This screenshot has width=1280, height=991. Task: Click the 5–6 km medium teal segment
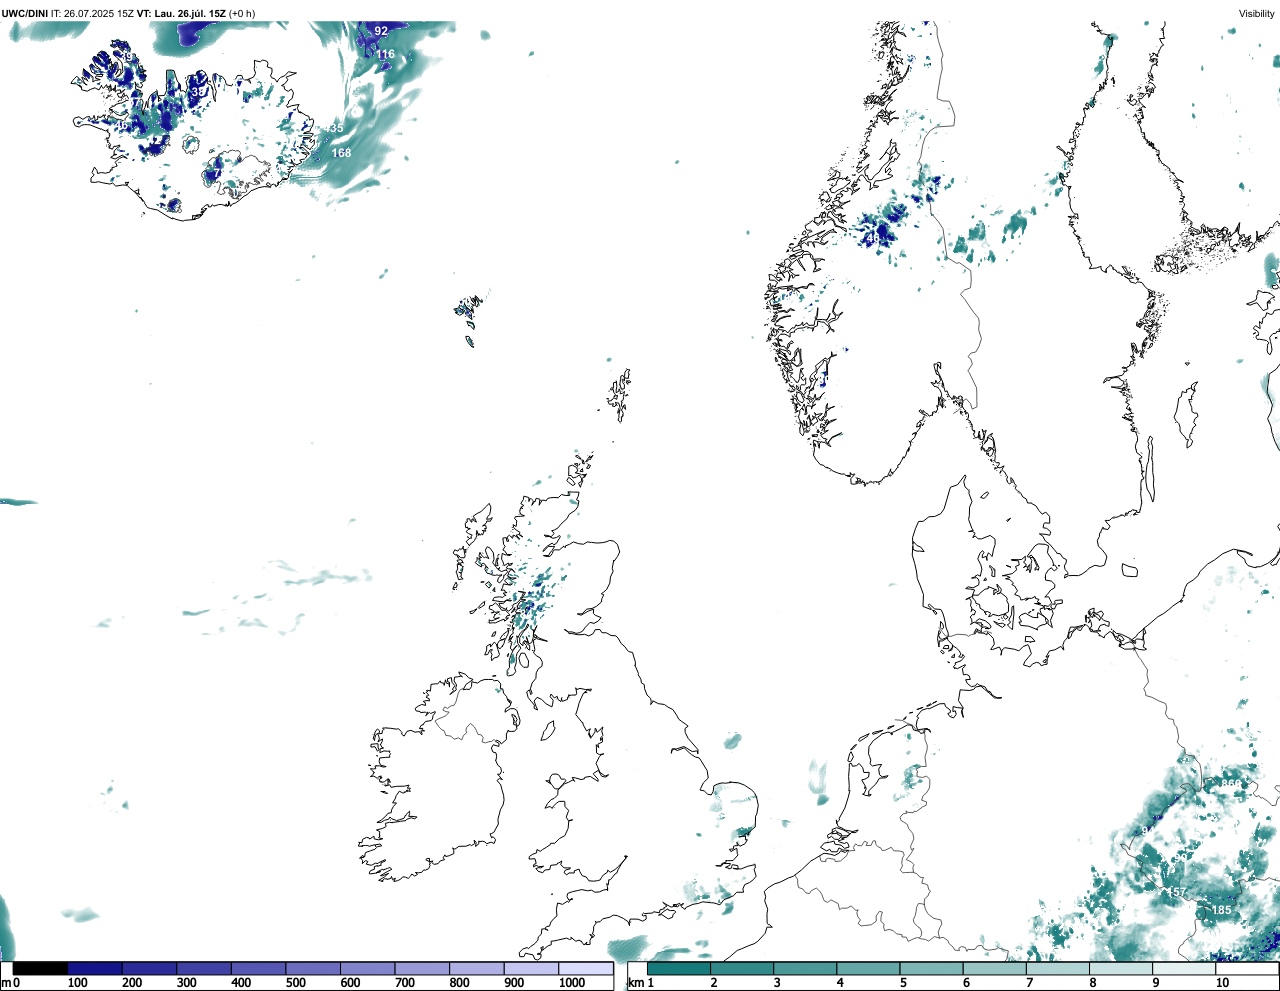point(931,968)
